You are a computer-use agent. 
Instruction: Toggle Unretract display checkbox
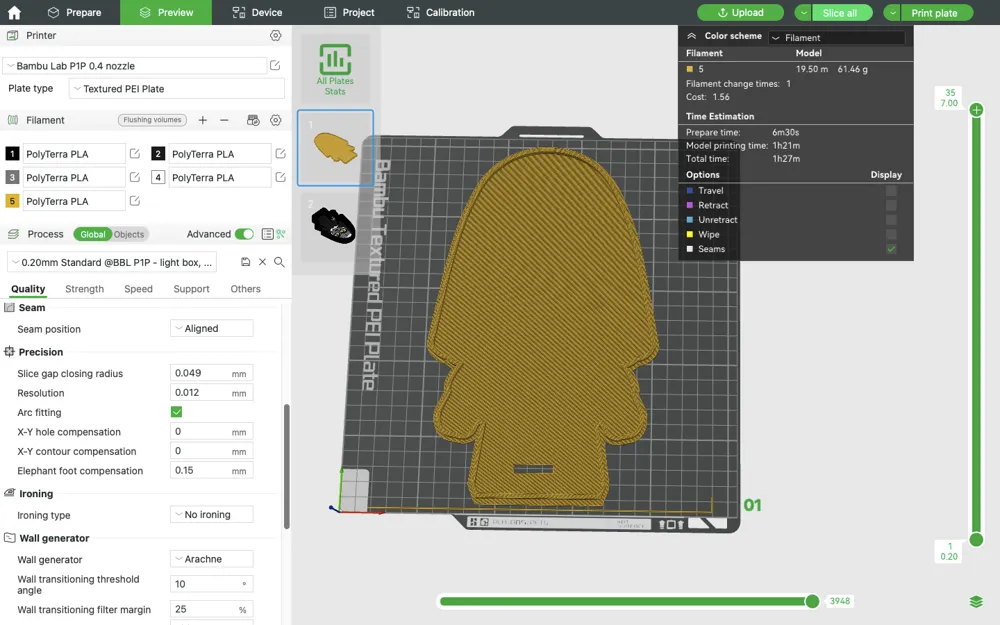click(892, 220)
